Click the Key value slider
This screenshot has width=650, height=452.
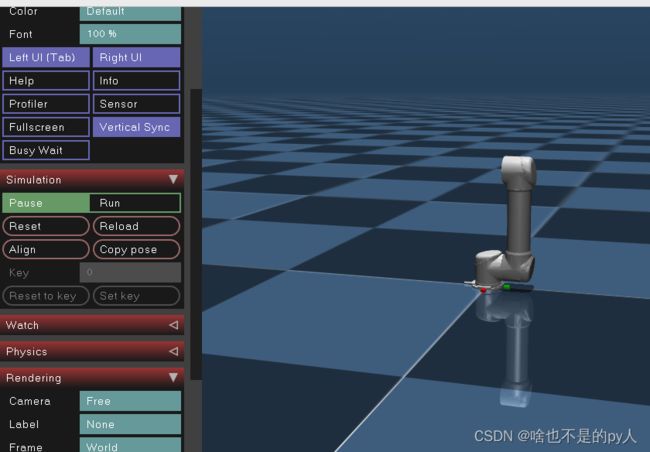pyautogui.click(x=130, y=272)
